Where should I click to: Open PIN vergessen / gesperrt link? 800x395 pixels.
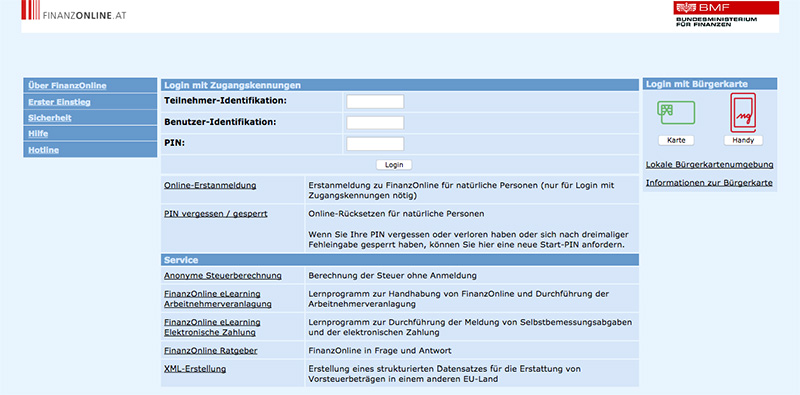pos(215,214)
